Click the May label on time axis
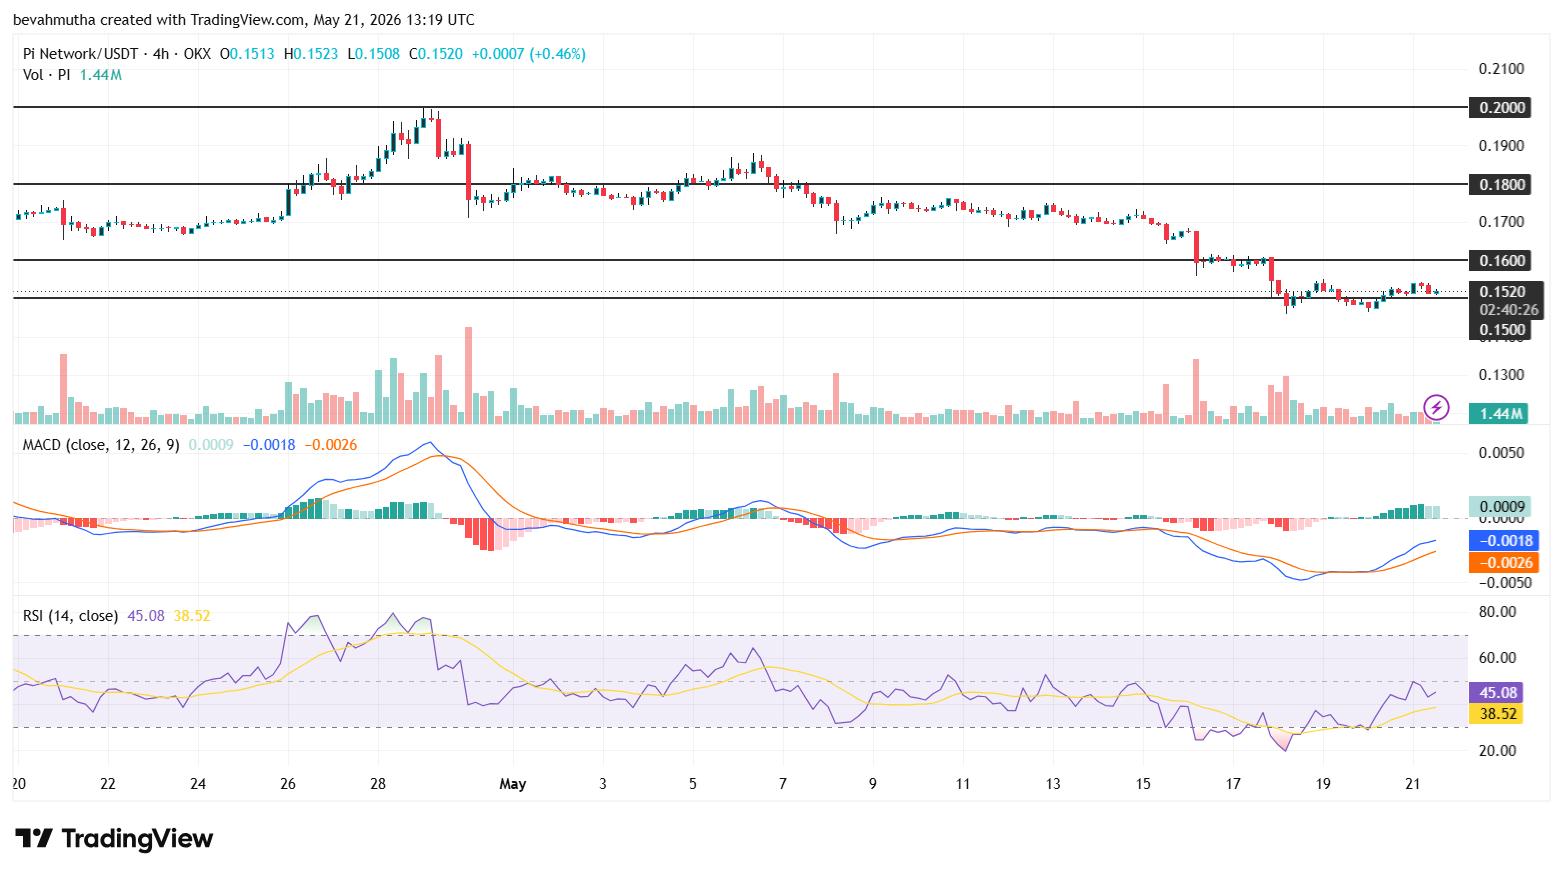The image size is (1563, 876). (513, 784)
